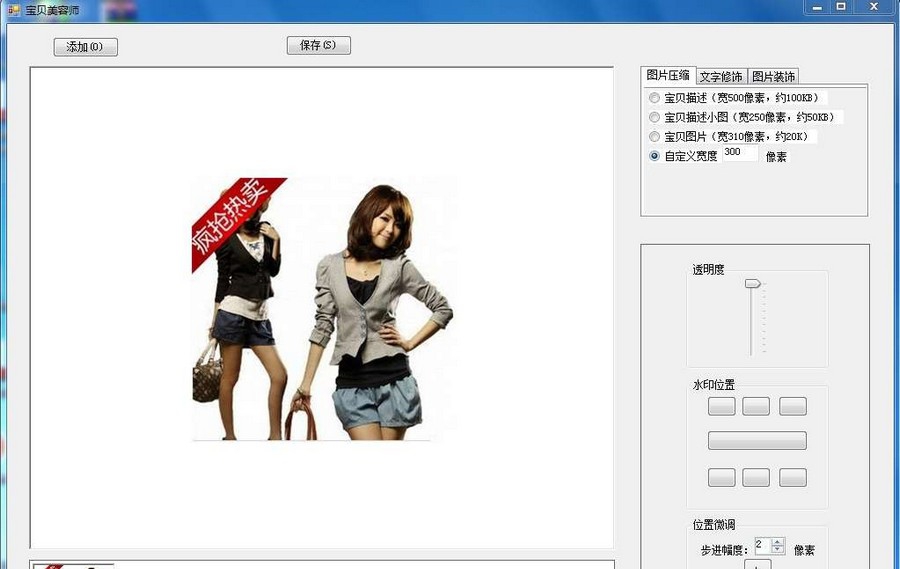Set watermark position to top-right

(x=793, y=406)
